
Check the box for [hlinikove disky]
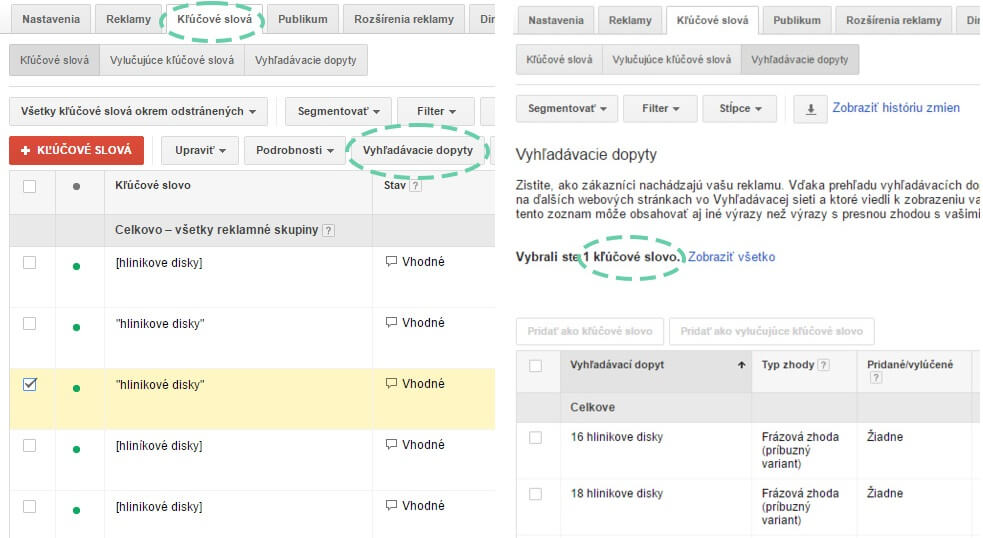[29, 262]
